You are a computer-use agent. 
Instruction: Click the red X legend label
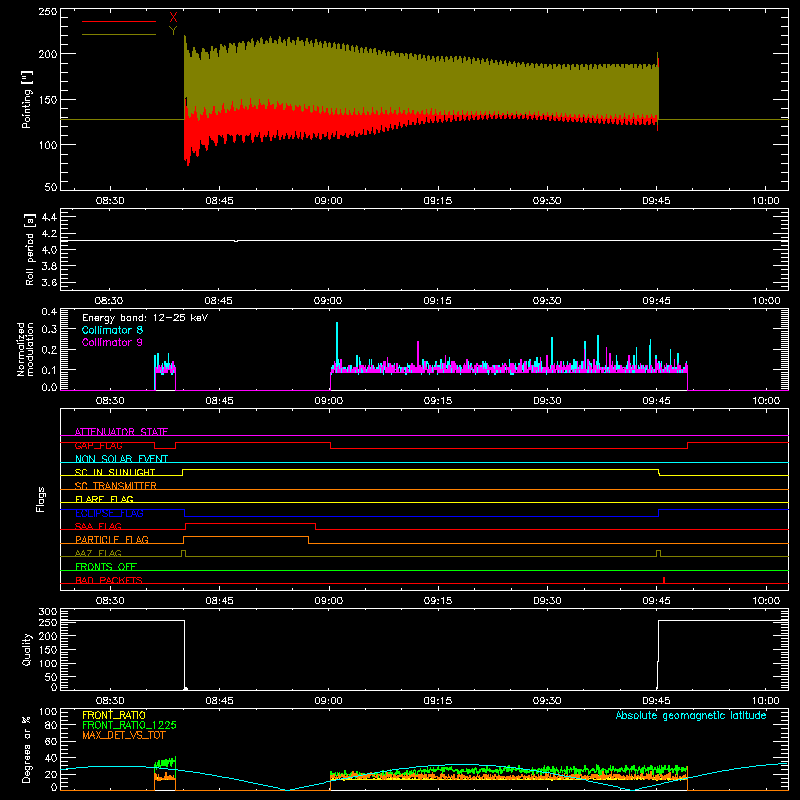tap(173, 18)
